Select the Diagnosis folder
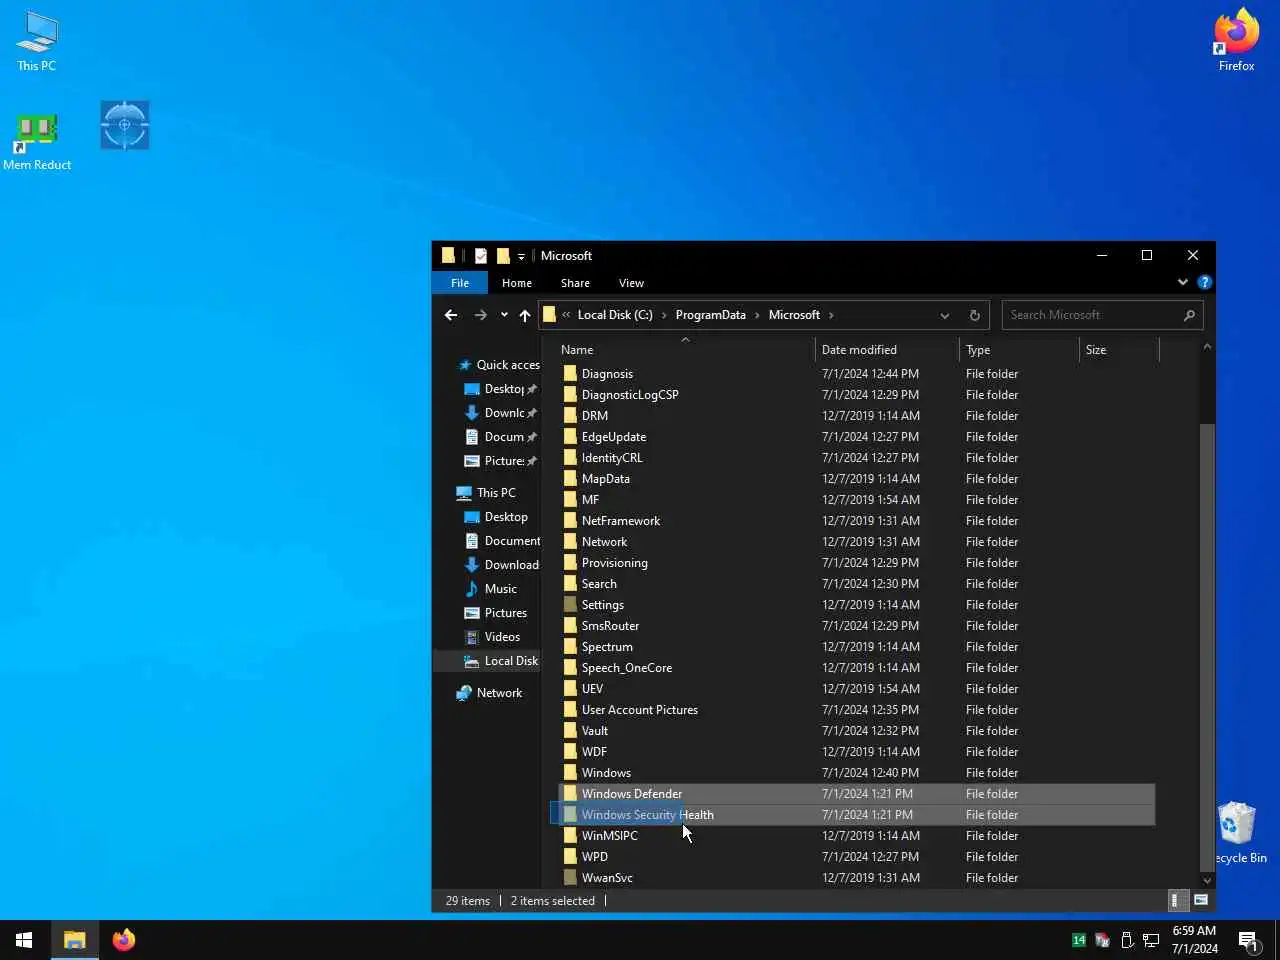 607,374
